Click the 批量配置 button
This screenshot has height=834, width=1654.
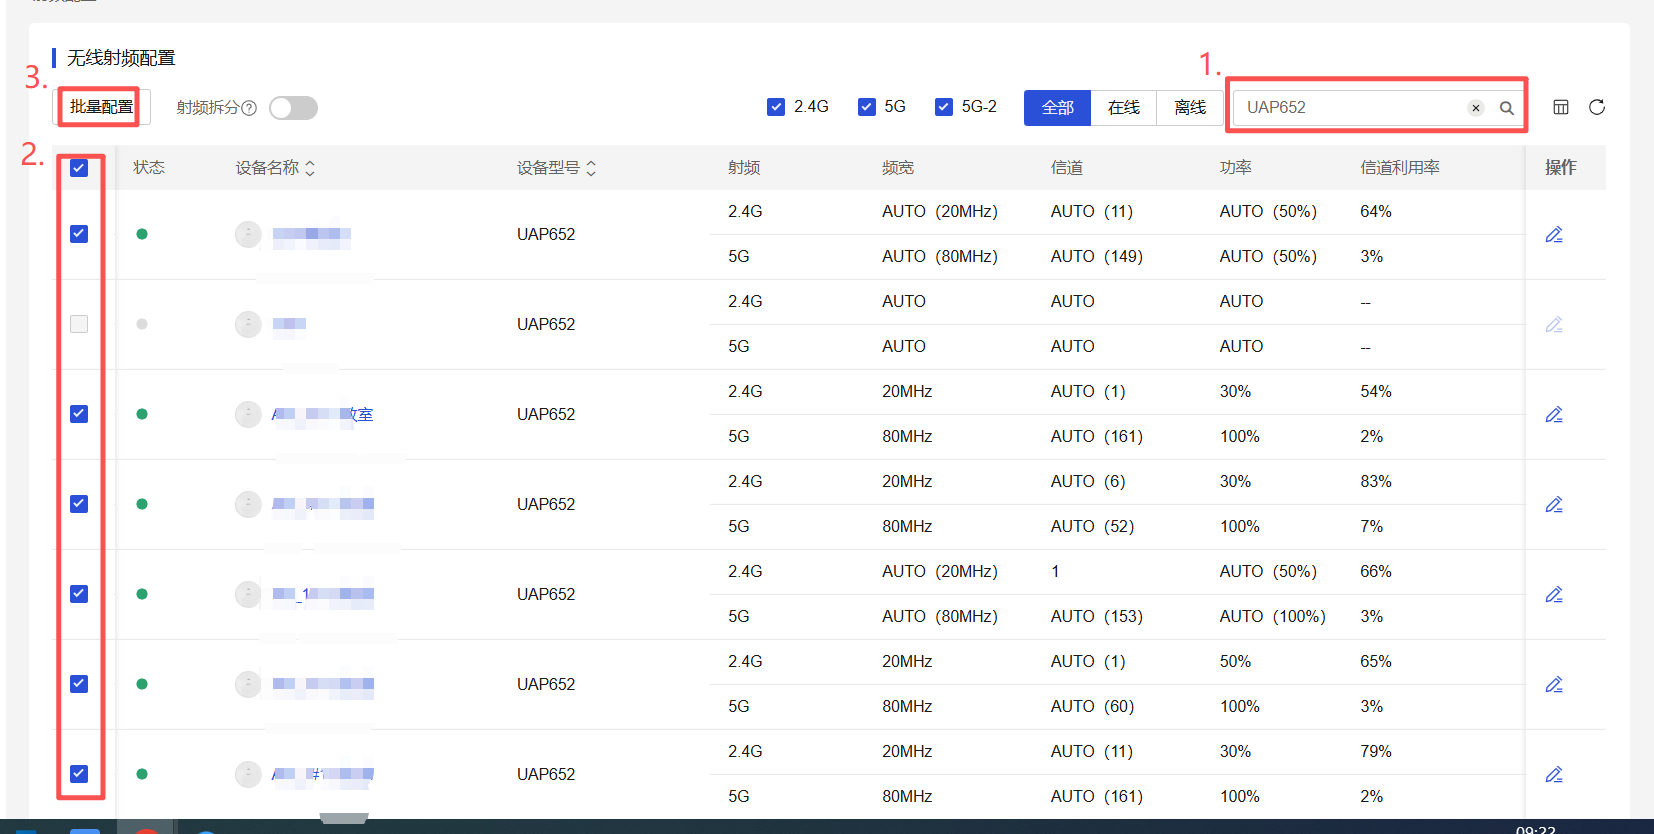(x=101, y=107)
